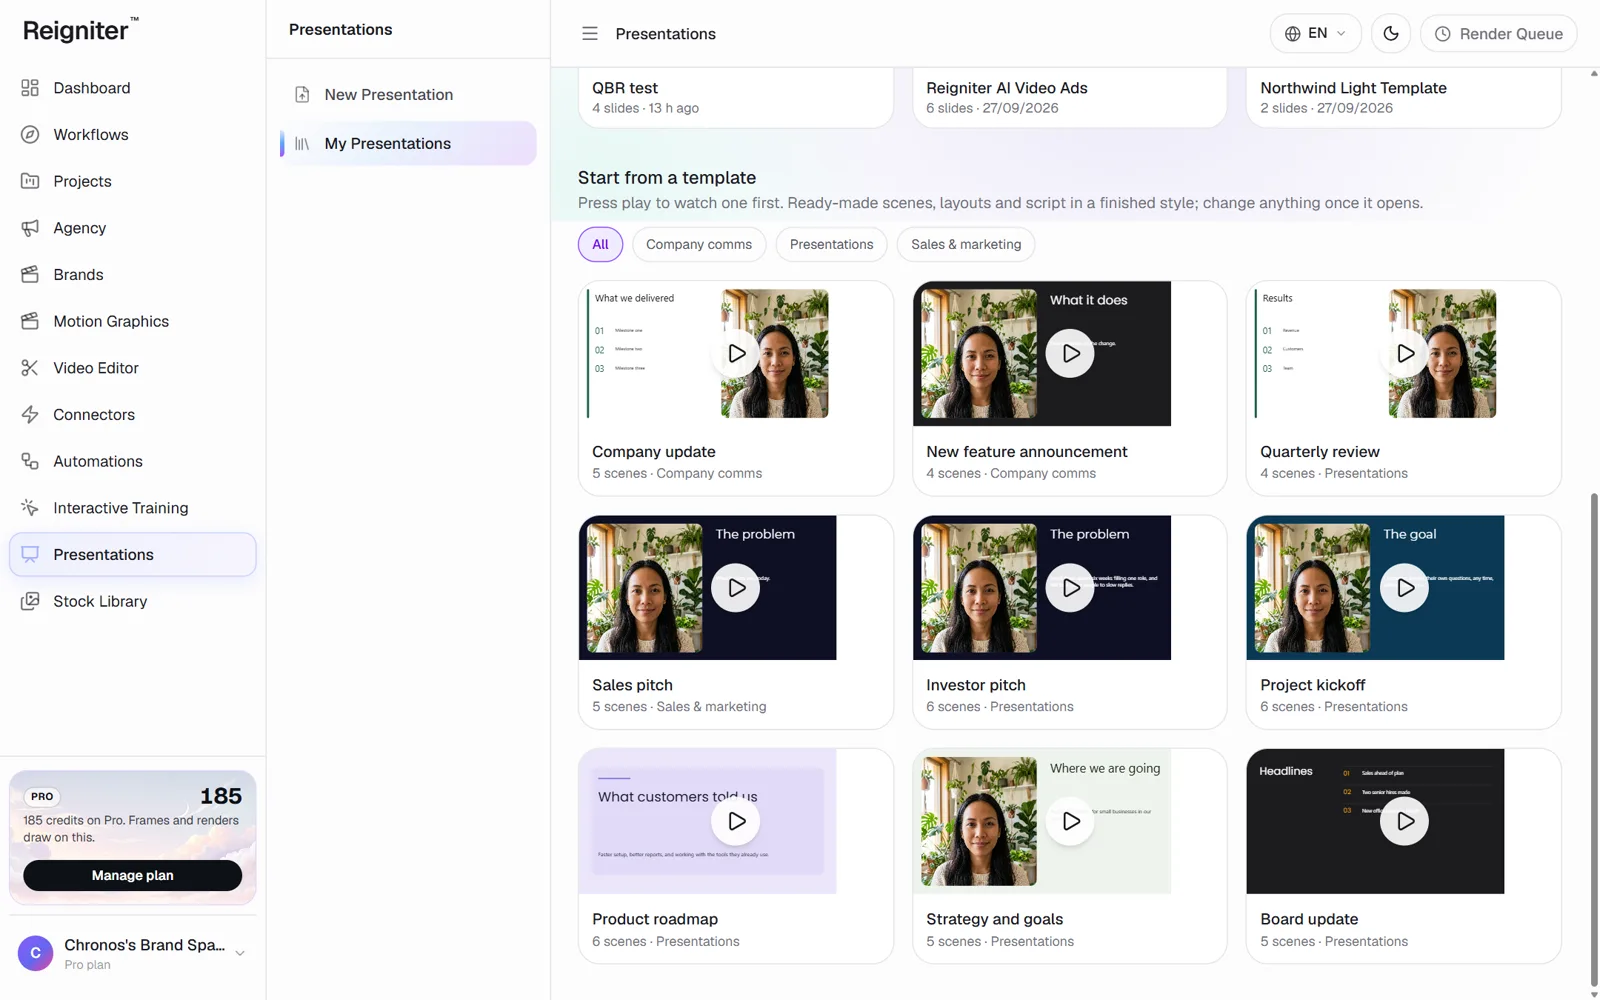Open the Northwind Light Template presentation
The width and height of the screenshot is (1600, 1000).
click(x=1404, y=97)
